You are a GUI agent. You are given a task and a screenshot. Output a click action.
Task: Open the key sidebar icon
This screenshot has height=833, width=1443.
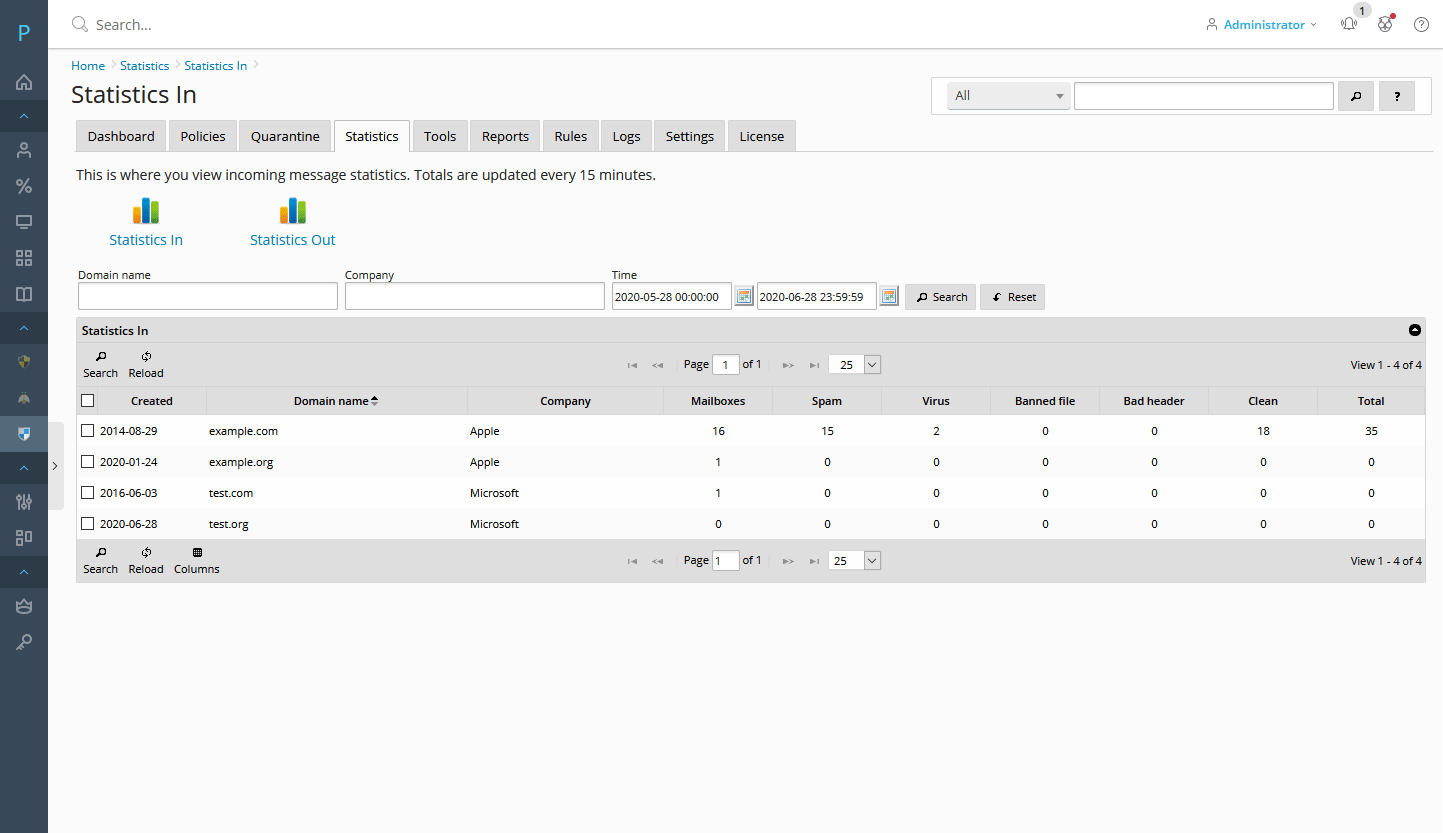point(24,642)
